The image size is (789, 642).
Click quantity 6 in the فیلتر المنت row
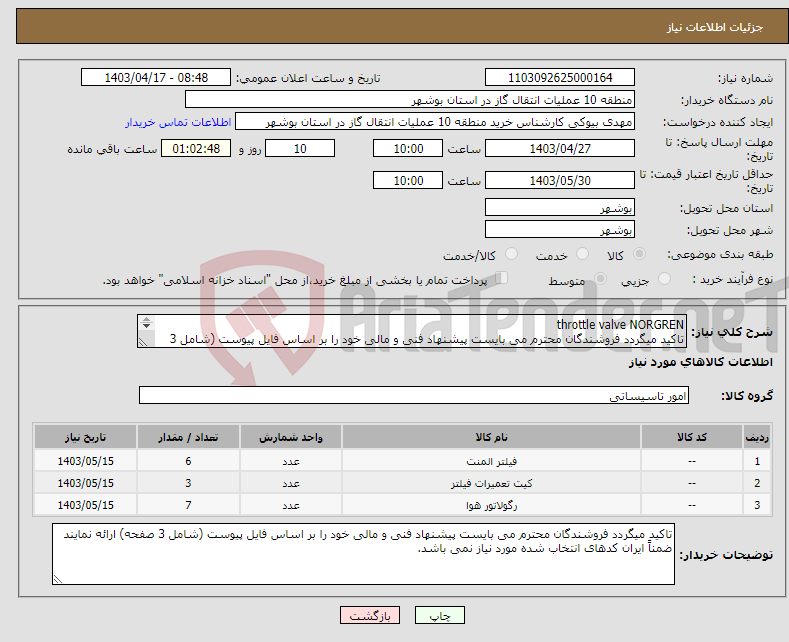188,461
